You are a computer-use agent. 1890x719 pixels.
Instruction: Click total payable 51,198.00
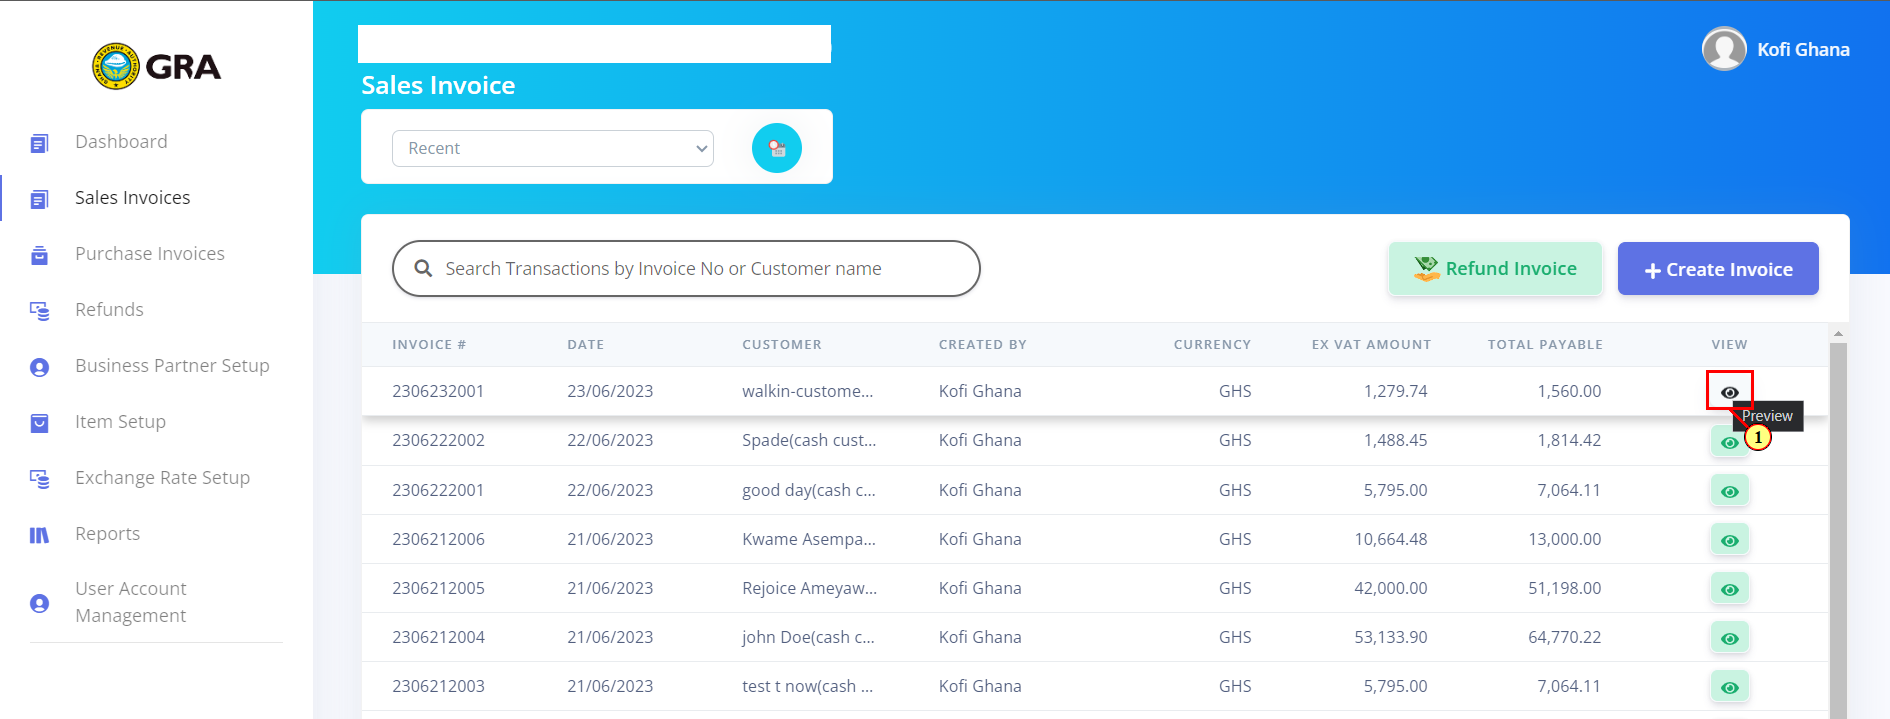[x=1564, y=588]
